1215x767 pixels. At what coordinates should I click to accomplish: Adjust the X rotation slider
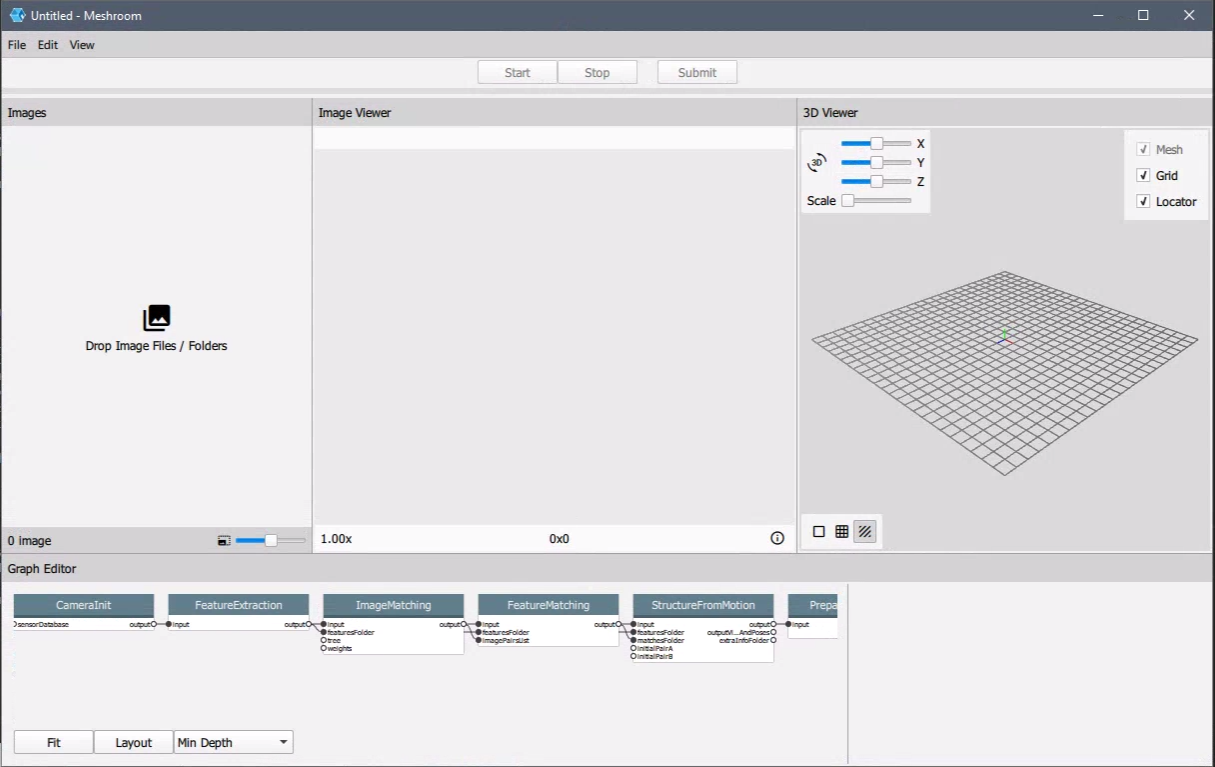pyautogui.click(x=876, y=143)
